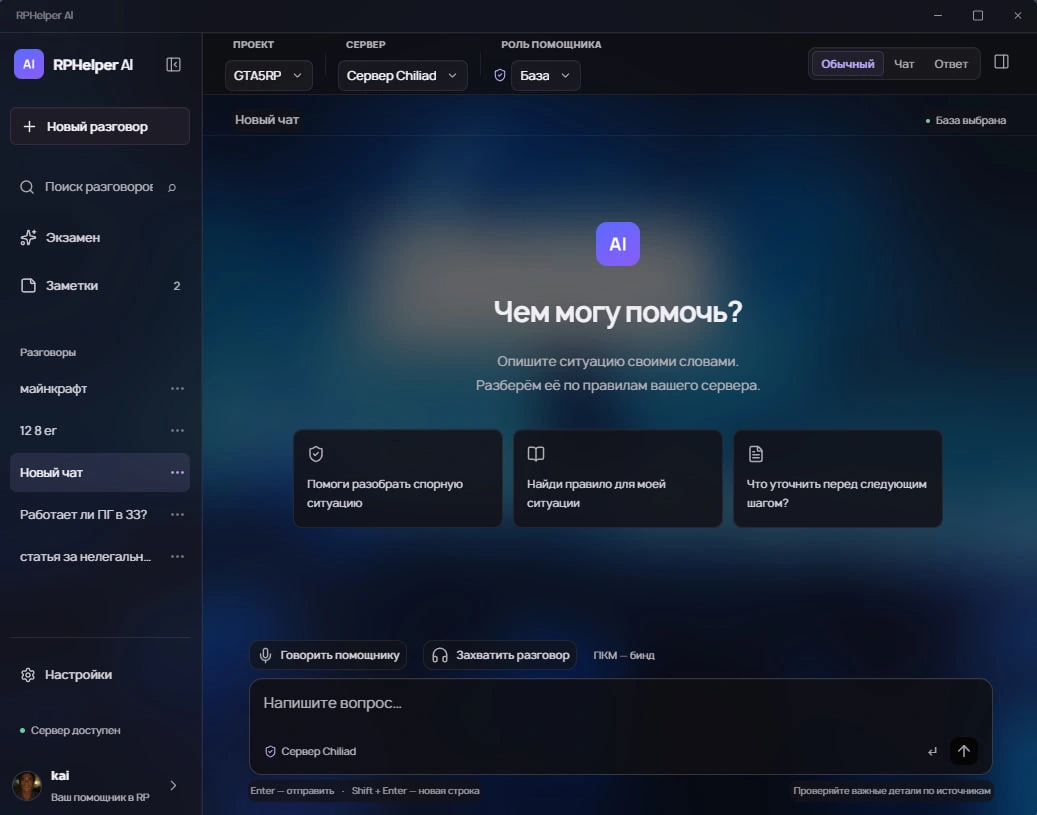Start a Новый разговор

point(100,126)
